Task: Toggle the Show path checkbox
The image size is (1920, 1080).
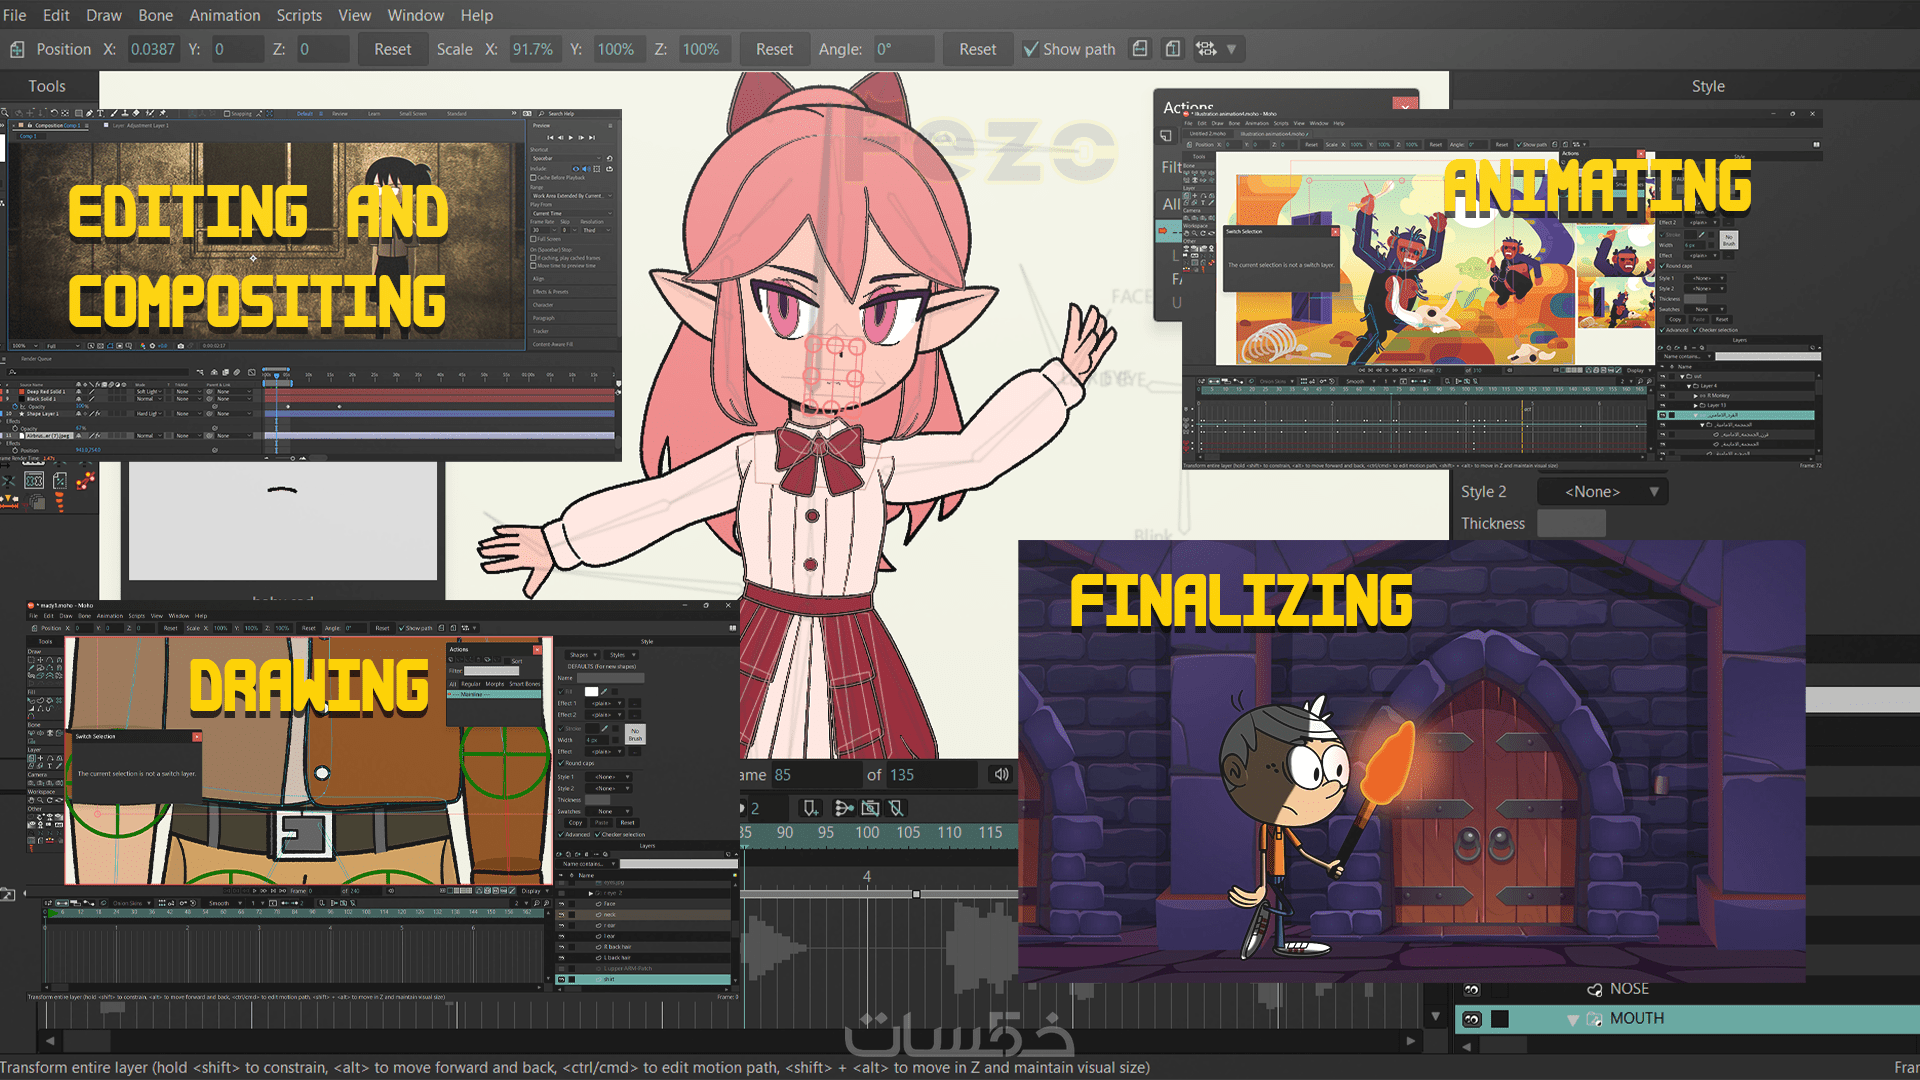Action: (x=1031, y=49)
